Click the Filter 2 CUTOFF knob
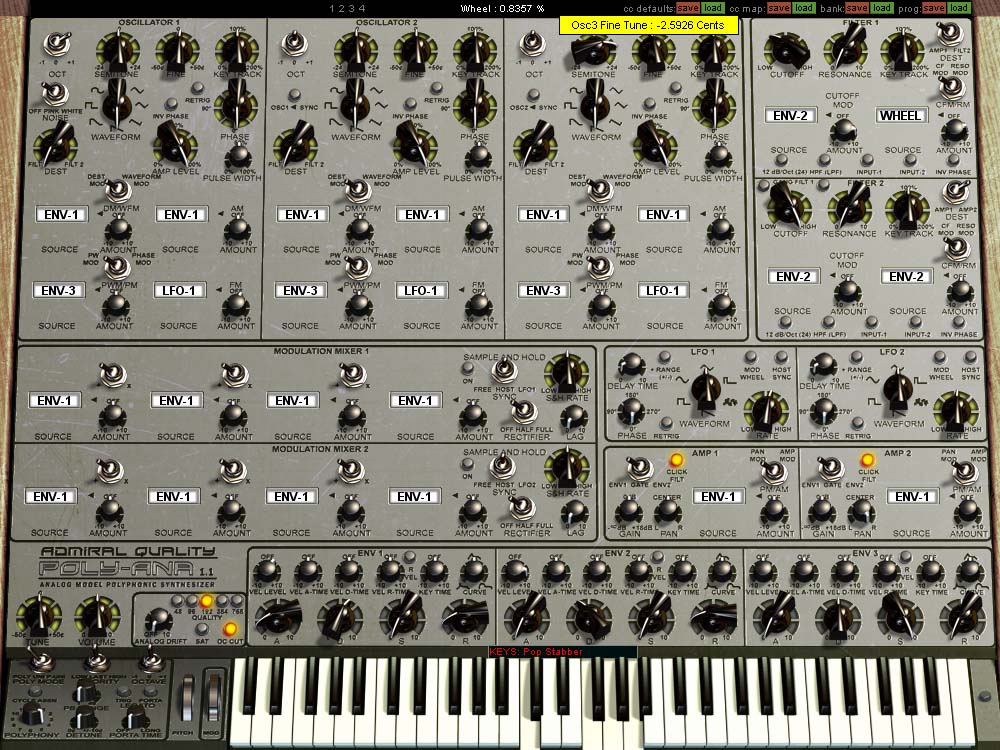This screenshot has height=750, width=1000. click(x=790, y=208)
